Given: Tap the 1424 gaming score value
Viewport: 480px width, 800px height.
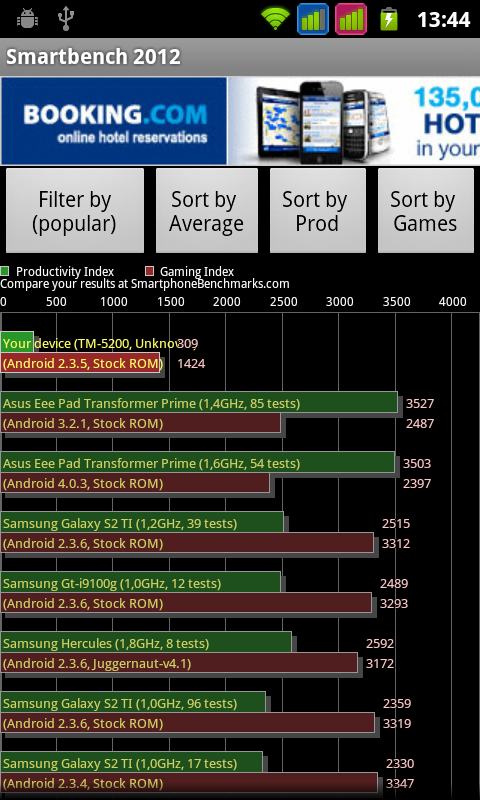Looking at the screenshot, I should click(x=191, y=364).
